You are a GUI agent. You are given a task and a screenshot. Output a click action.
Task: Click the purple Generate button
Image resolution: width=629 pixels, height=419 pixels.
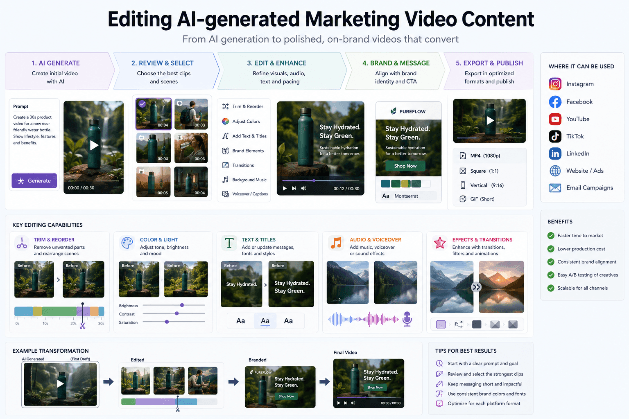click(34, 181)
